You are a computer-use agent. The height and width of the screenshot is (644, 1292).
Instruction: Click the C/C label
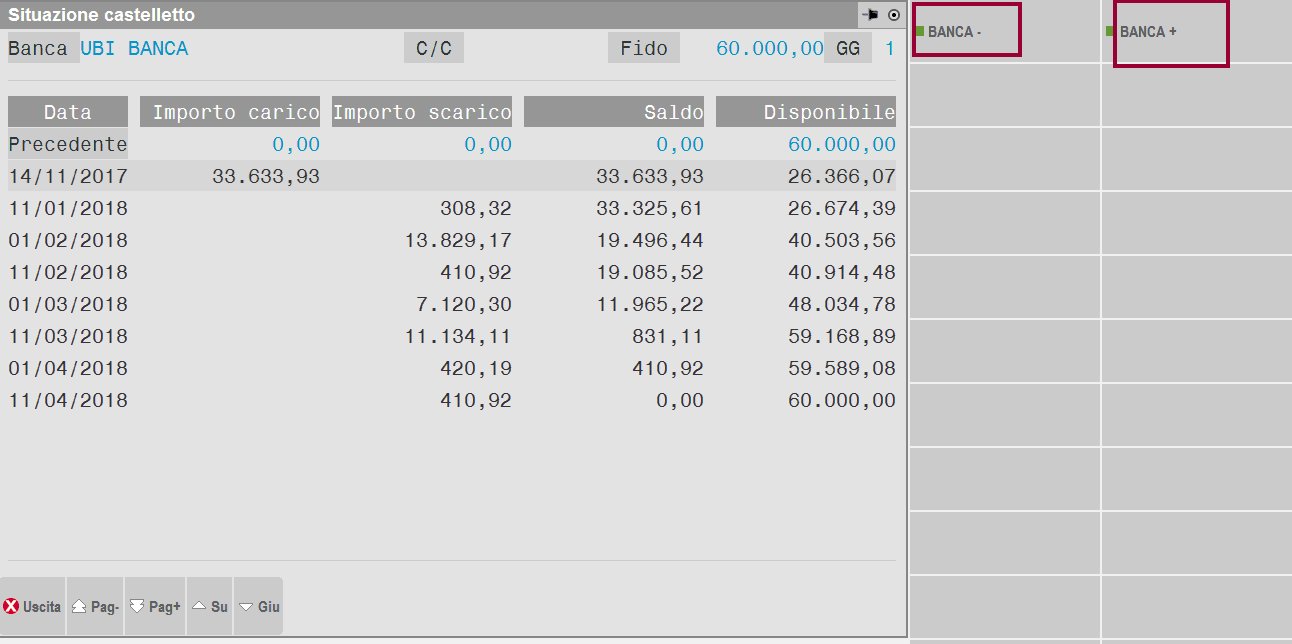point(434,49)
